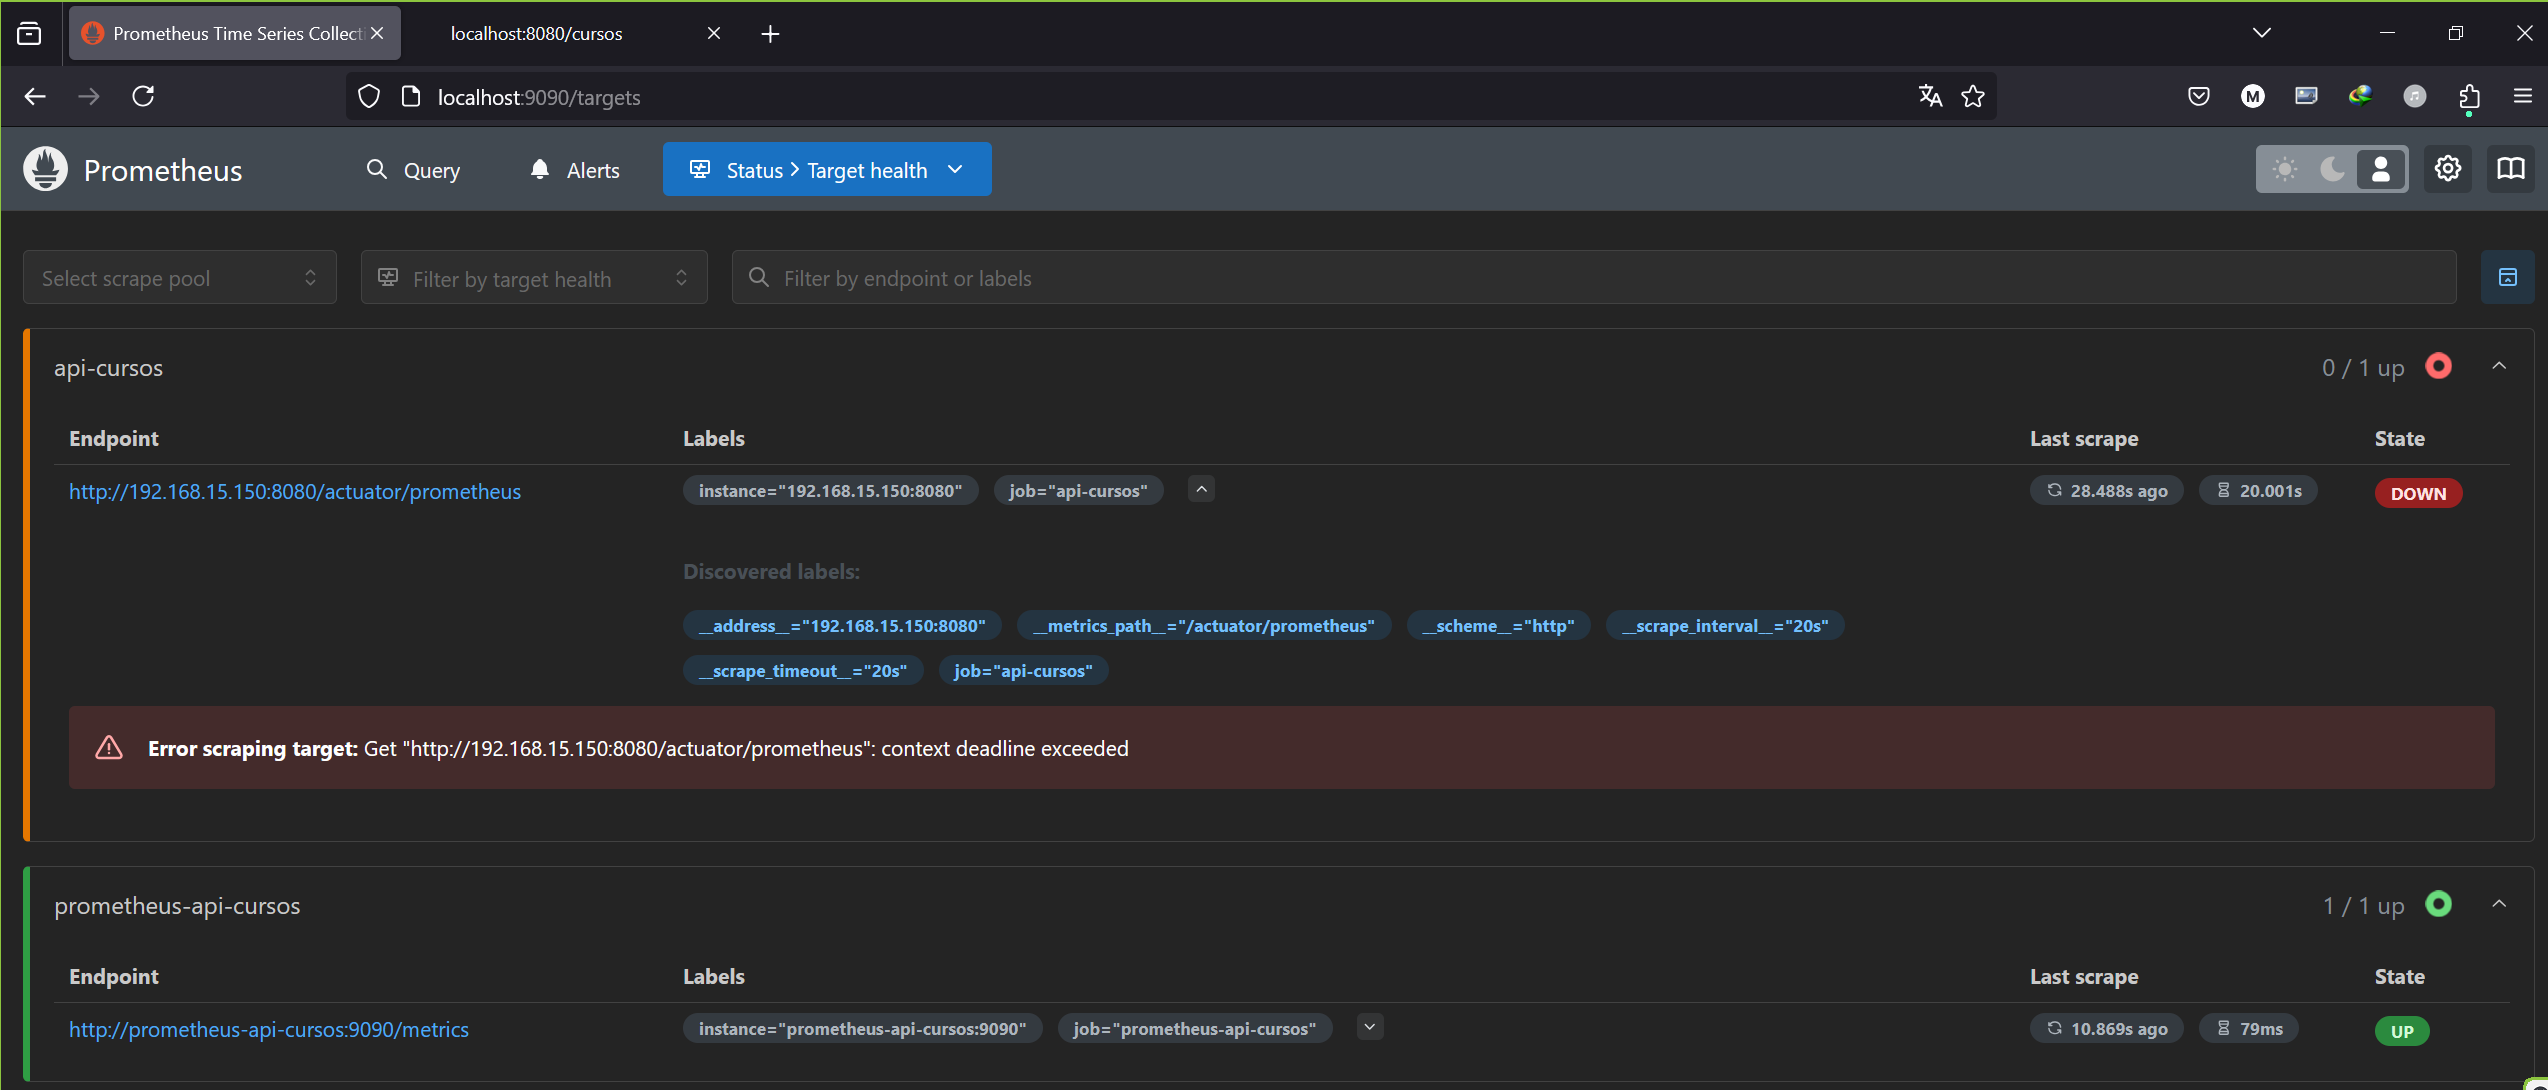This screenshot has height=1090, width=2548.
Task: Expand discovered labels for prometheus-api-cursos target
Action: click(1370, 1028)
